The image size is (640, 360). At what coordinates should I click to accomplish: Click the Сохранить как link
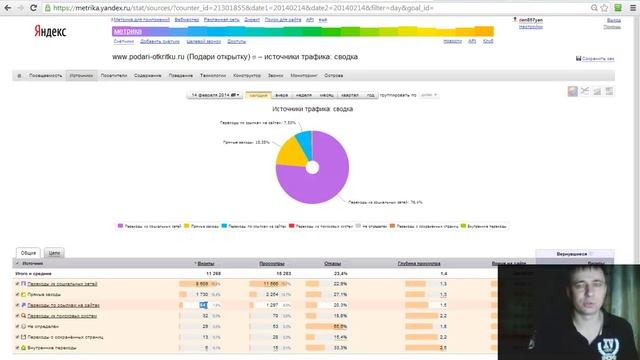tap(598, 58)
